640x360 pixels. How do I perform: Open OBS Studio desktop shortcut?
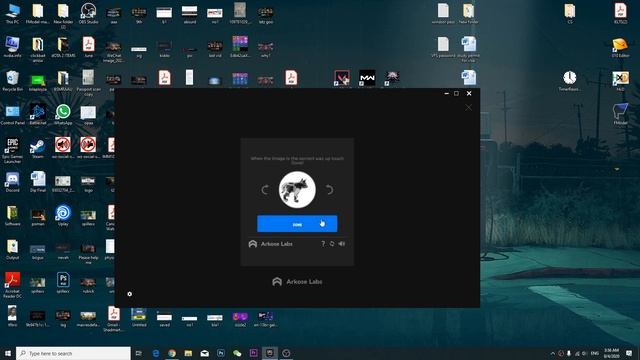pyautogui.click(x=88, y=13)
